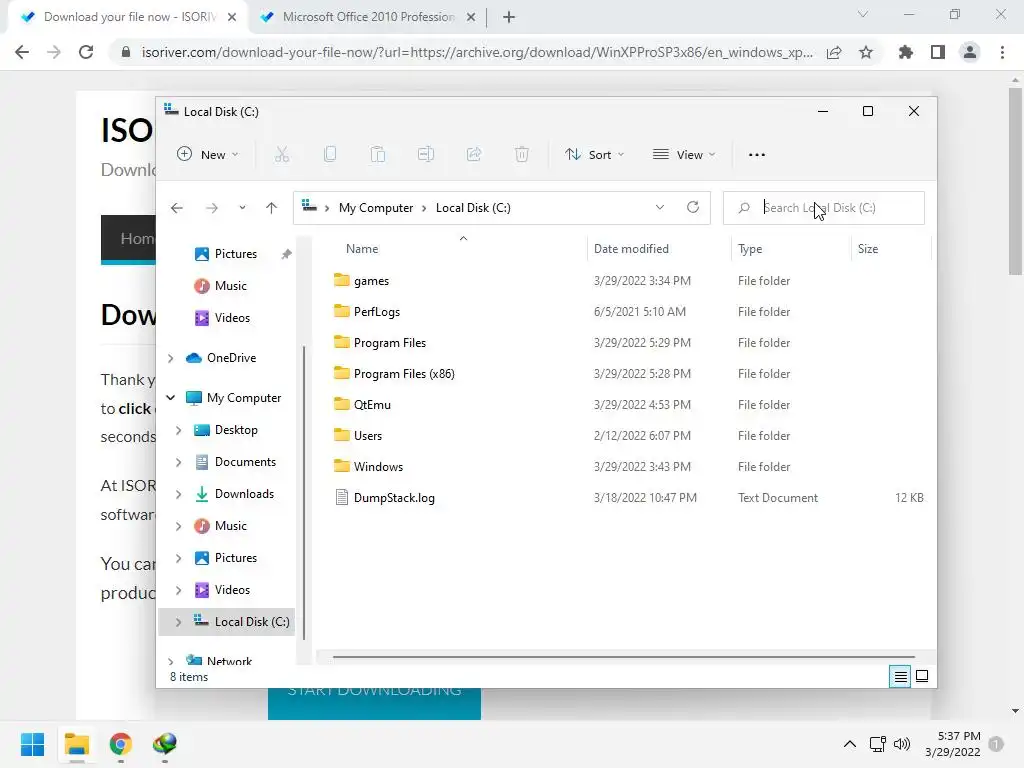Open the Sort dropdown menu
This screenshot has height=768, width=1024.
(x=594, y=155)
